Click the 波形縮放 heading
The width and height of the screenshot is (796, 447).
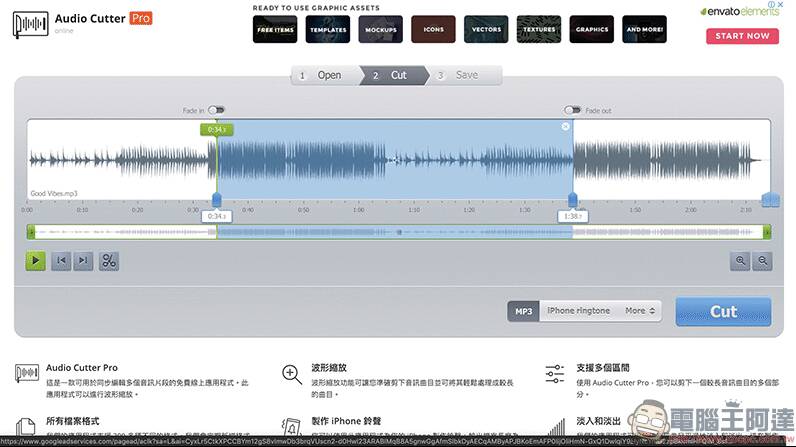coord(329,367)
